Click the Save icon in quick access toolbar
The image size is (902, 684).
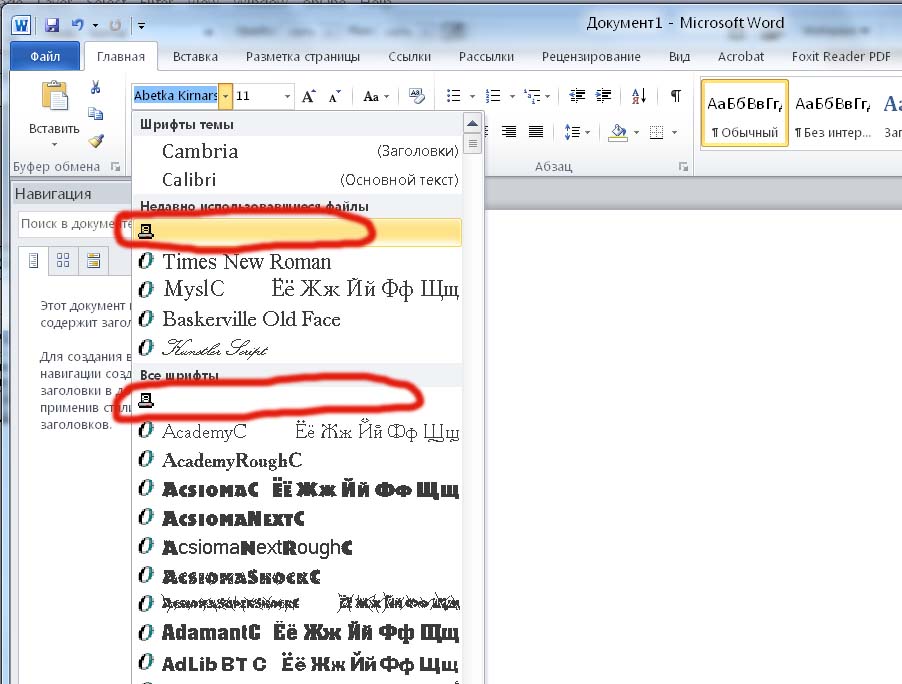[x=52, y=25]
